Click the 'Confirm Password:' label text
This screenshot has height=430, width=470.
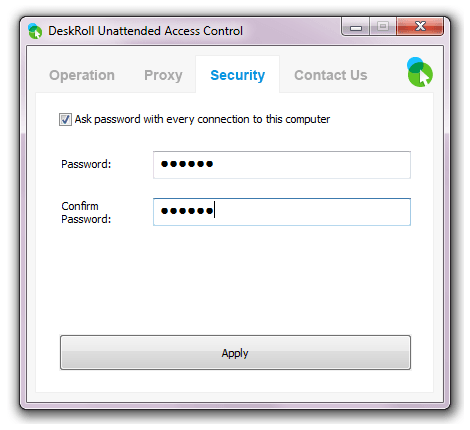86,212
